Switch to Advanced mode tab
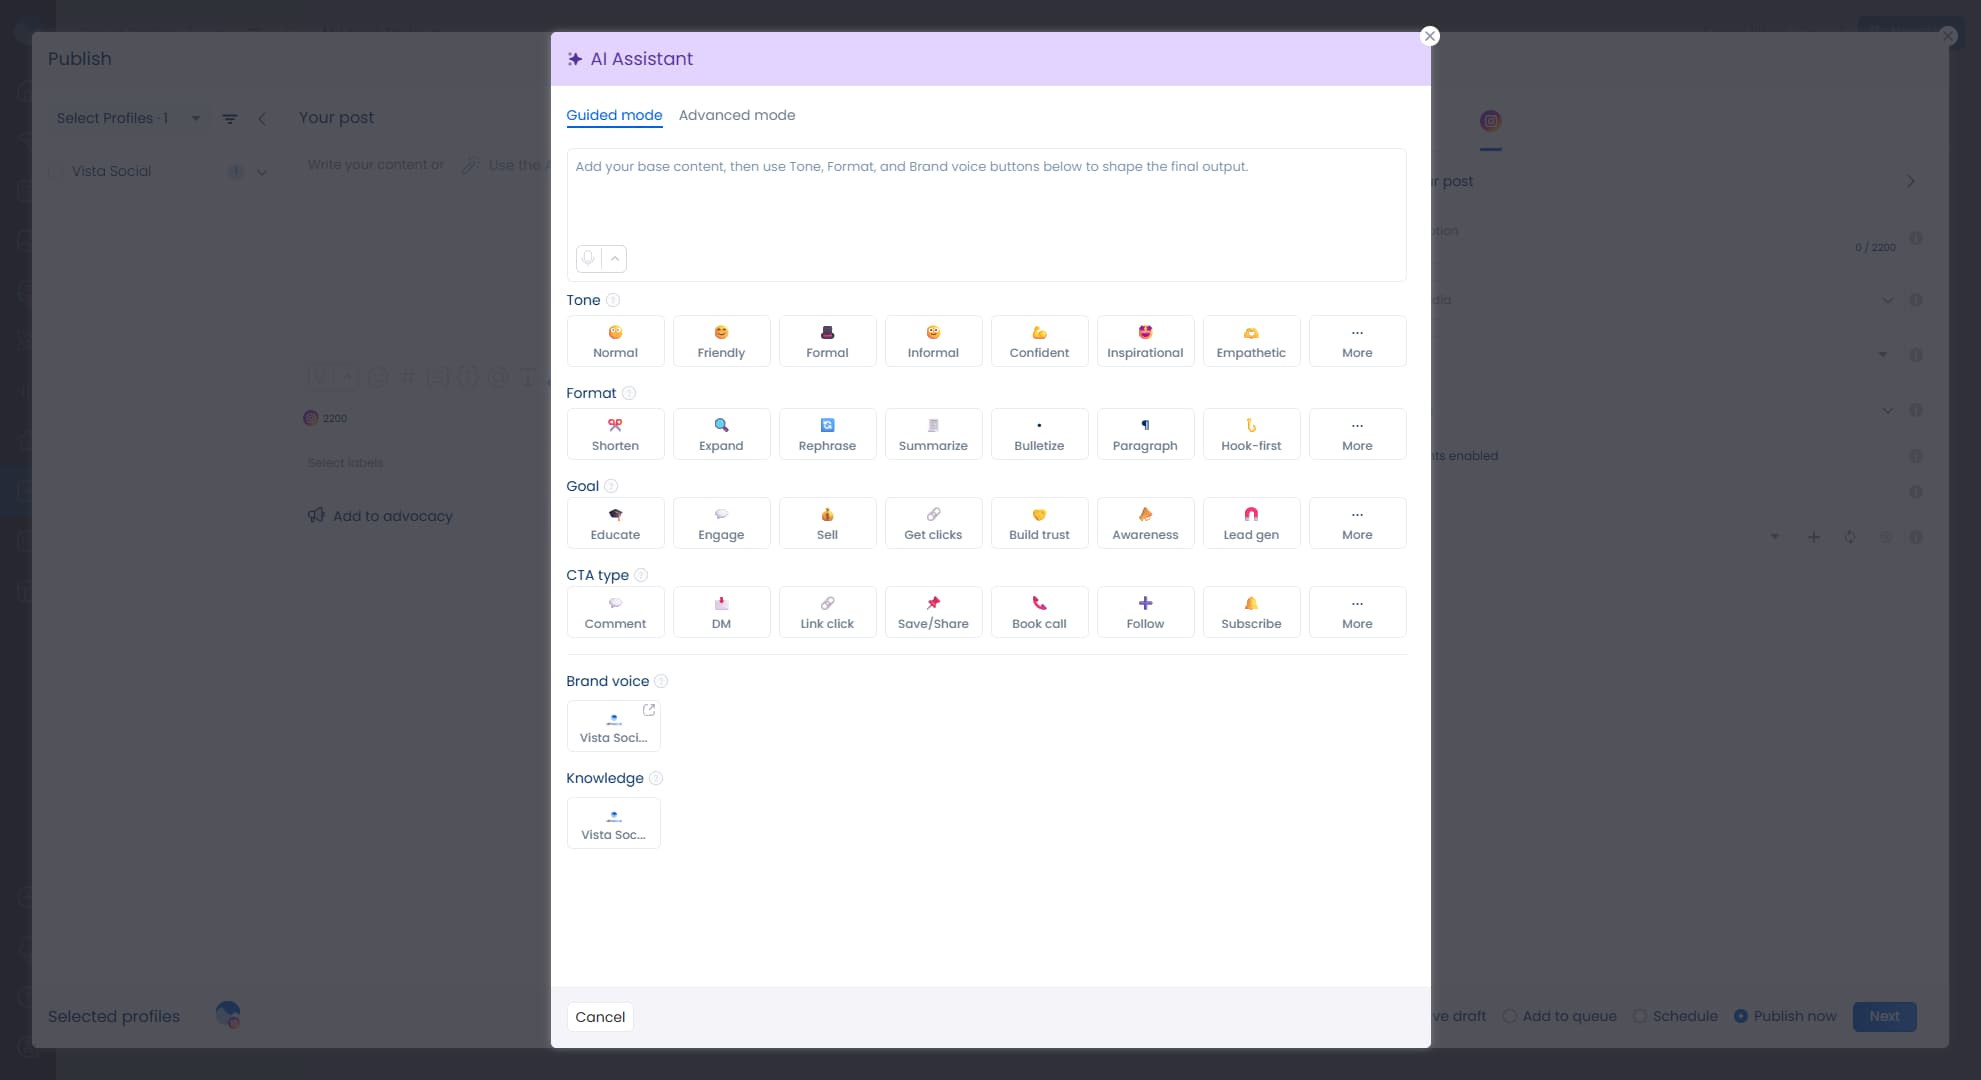The width and height of the screenshot is (1981, 1080). 737,115
